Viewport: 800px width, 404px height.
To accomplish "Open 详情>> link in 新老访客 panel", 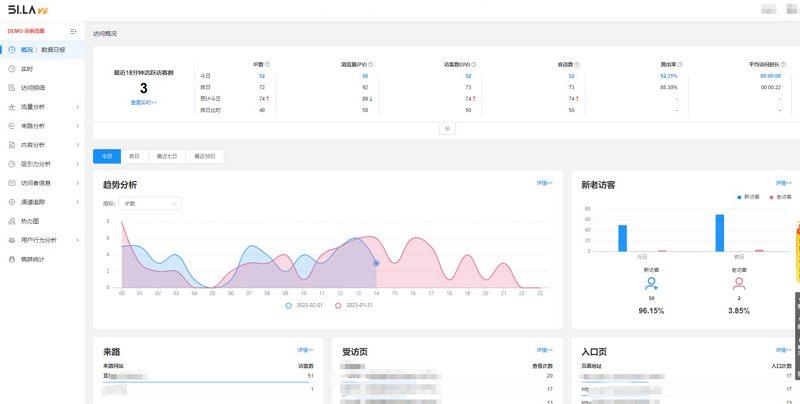I will 784,183.
